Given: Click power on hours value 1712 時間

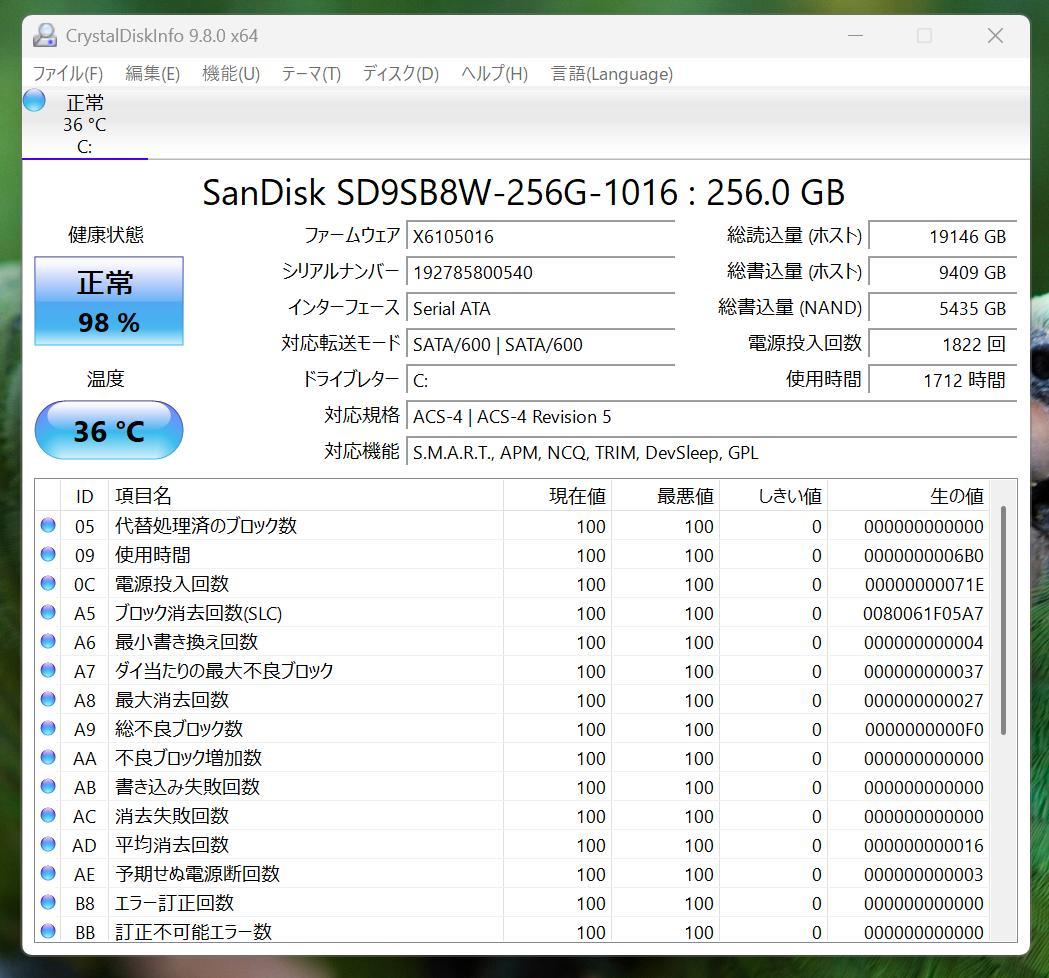Looking at the screenshot, I should (943, 381).
